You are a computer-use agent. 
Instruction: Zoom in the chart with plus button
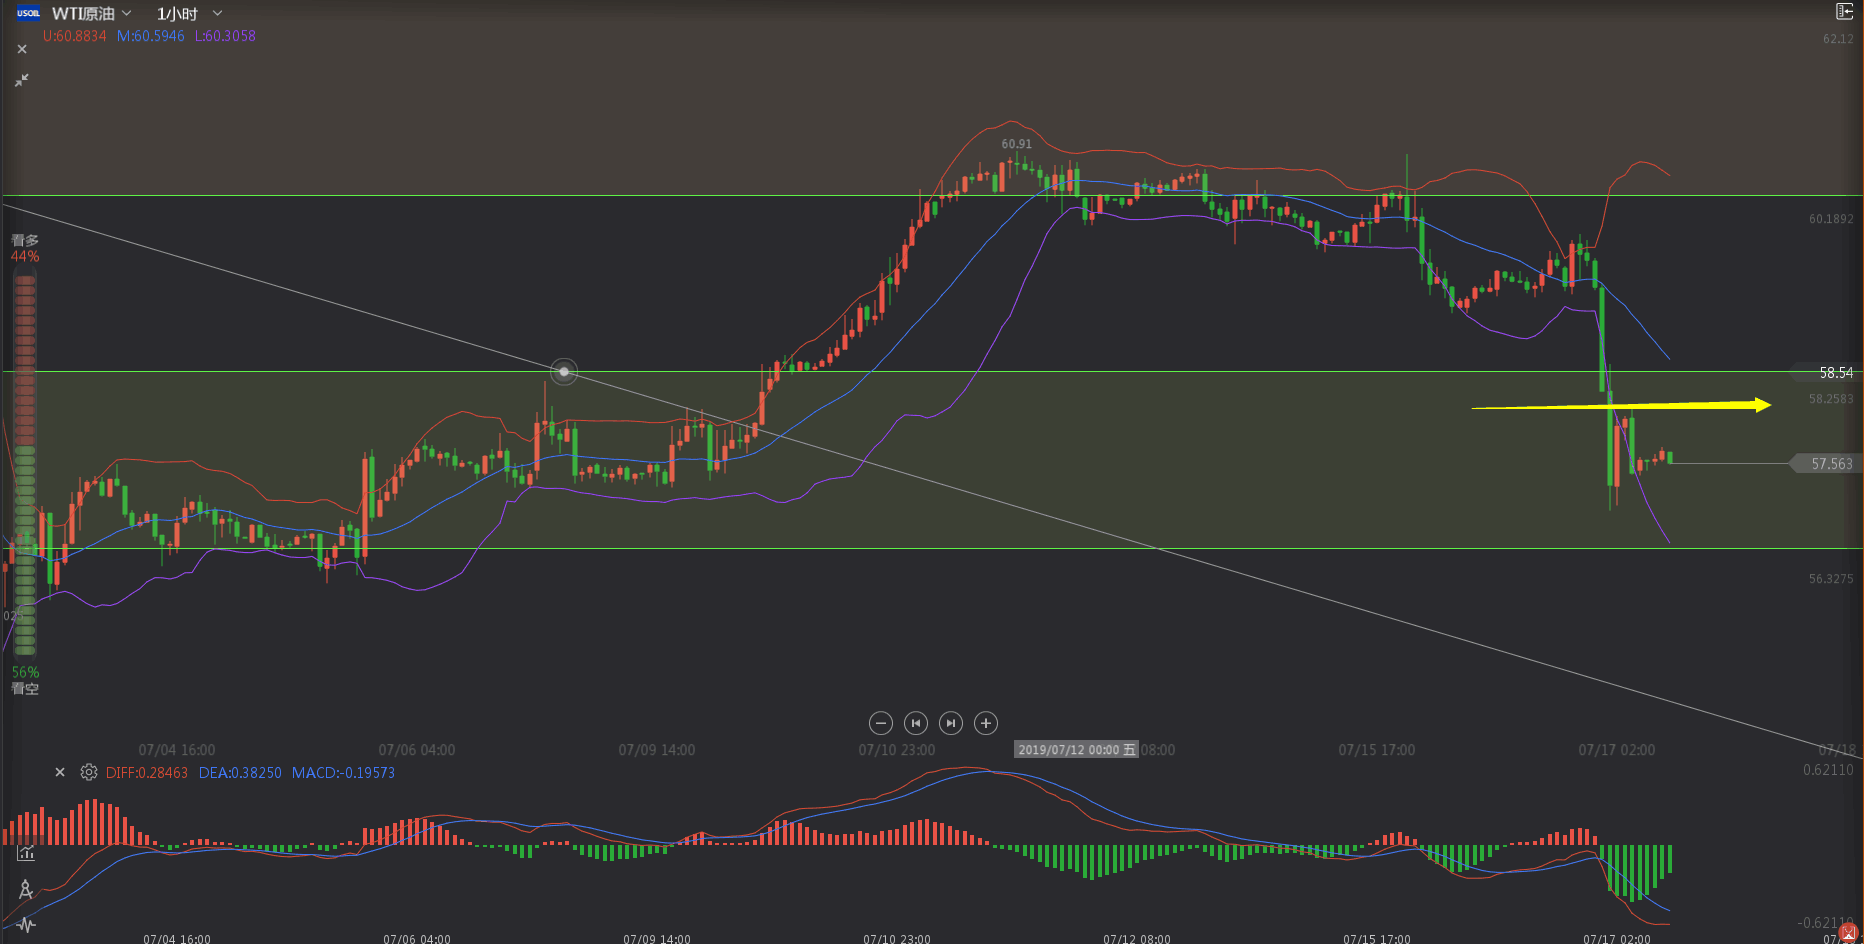pyautogui.click(x=986, y=723)
